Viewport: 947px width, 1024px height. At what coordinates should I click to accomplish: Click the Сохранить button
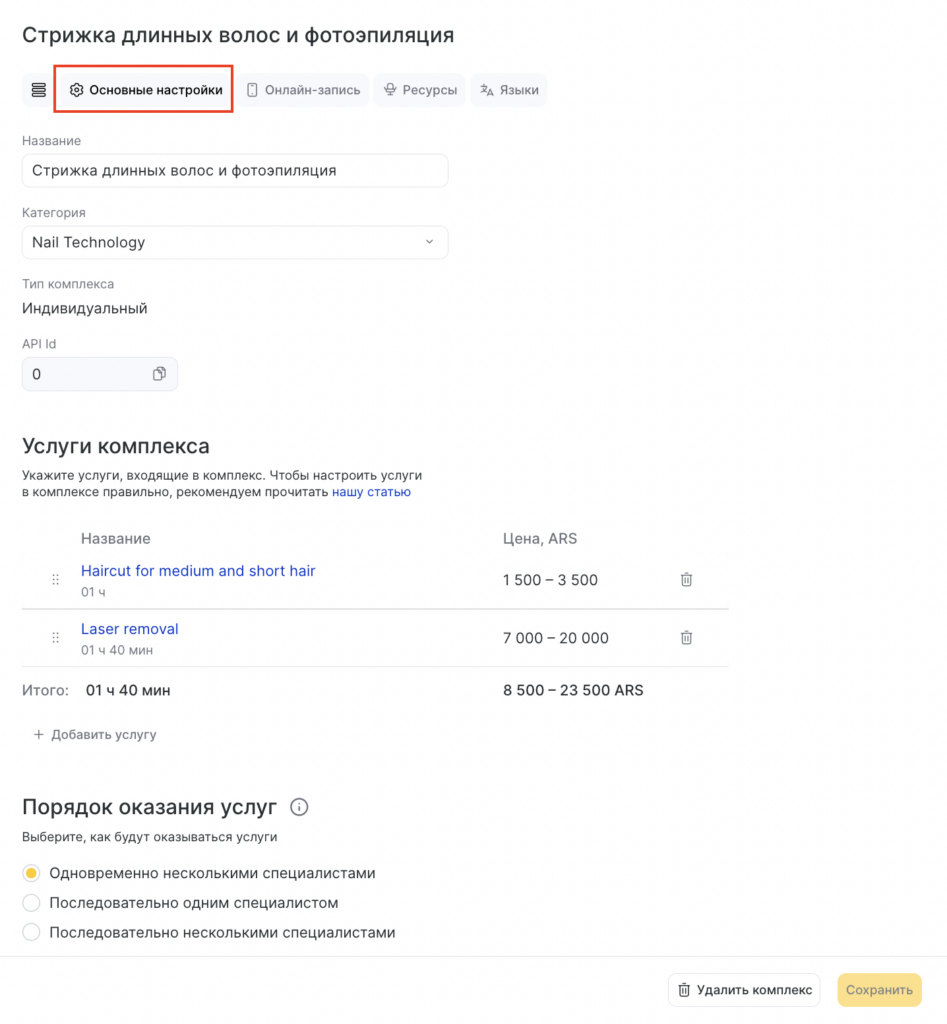[879, 990]
